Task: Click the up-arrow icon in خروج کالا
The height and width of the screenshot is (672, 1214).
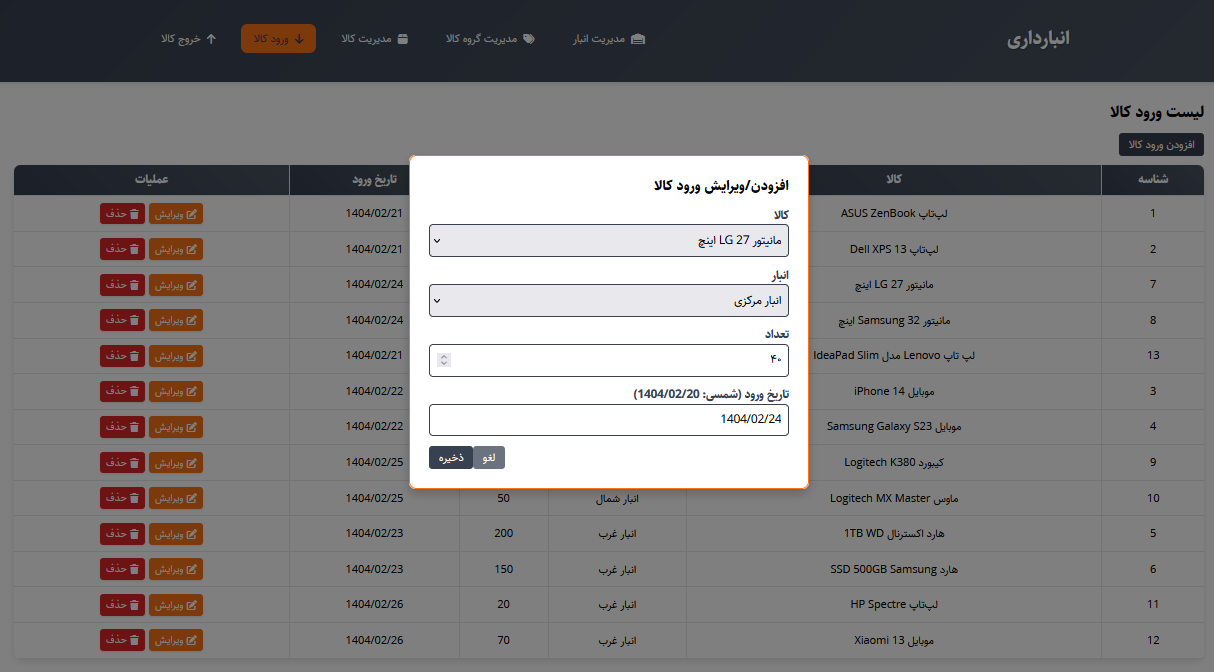Action: click(210, 39)
